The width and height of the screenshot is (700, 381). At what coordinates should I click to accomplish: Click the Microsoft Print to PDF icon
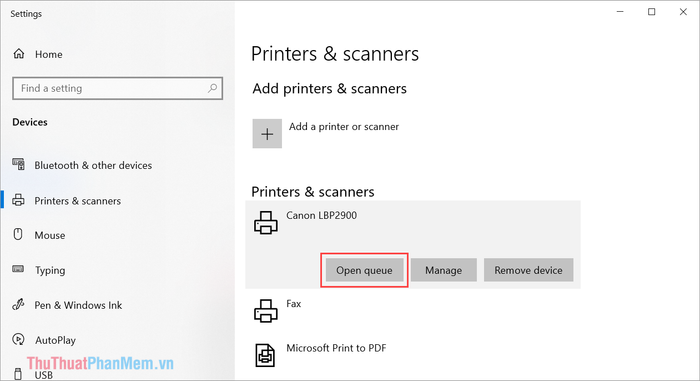[x=265, y=355]
